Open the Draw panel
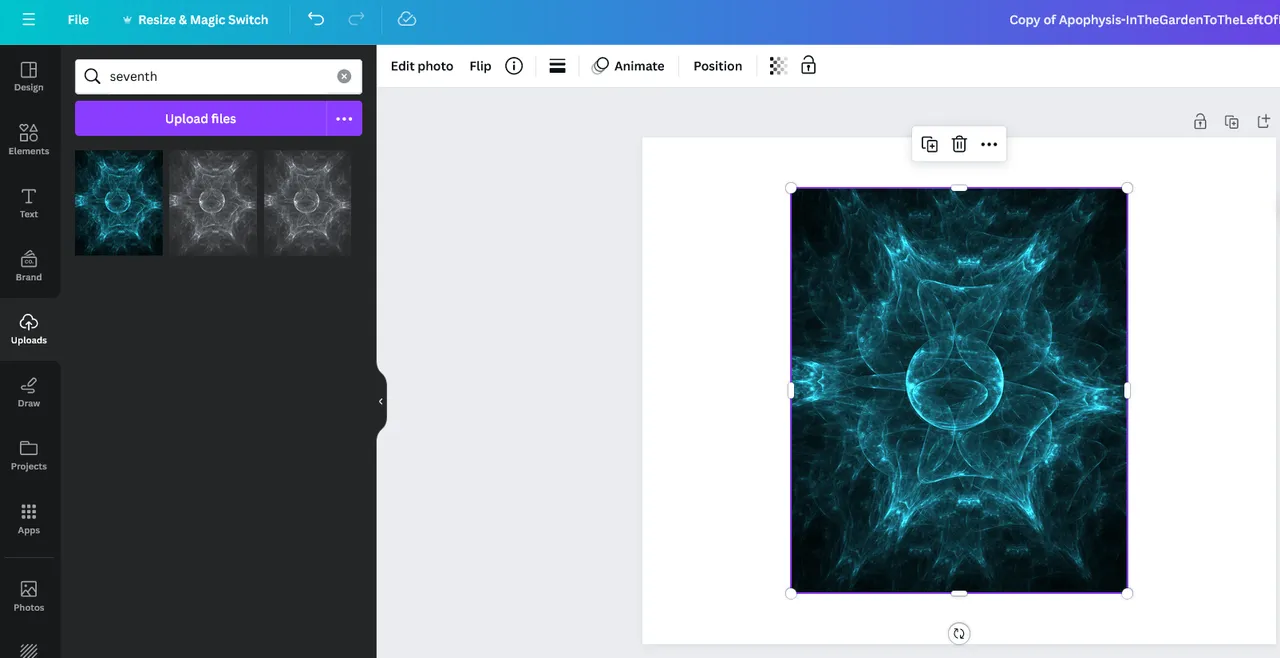Screen dimensions: 1280x658 tap(29, 392)
